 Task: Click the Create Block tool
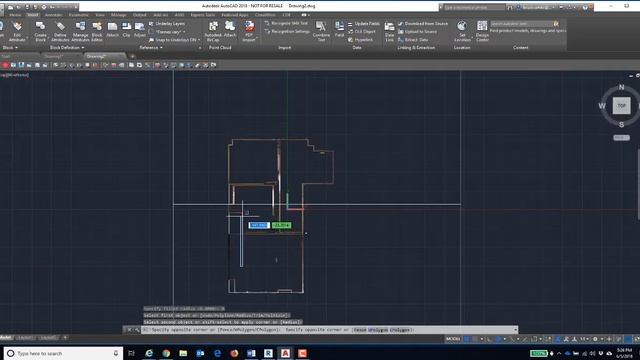point(40,31)
